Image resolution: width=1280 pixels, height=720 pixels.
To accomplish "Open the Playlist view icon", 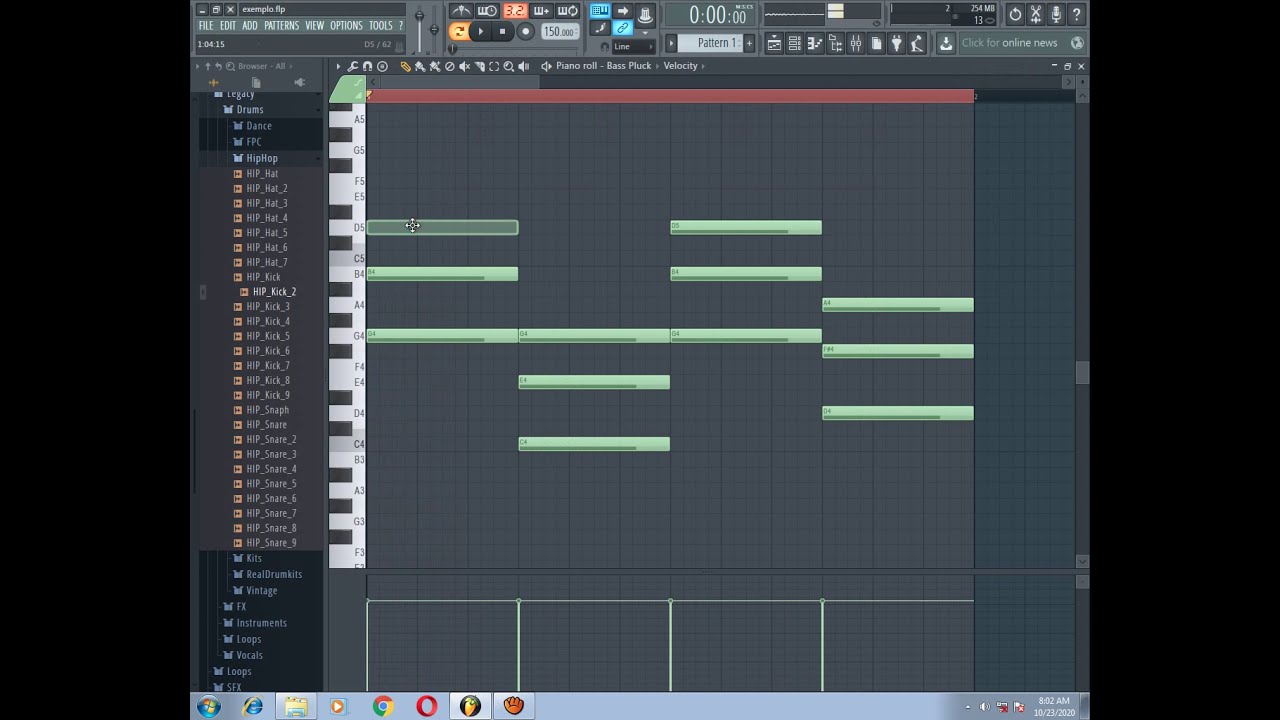I will [x=774, y=43].
